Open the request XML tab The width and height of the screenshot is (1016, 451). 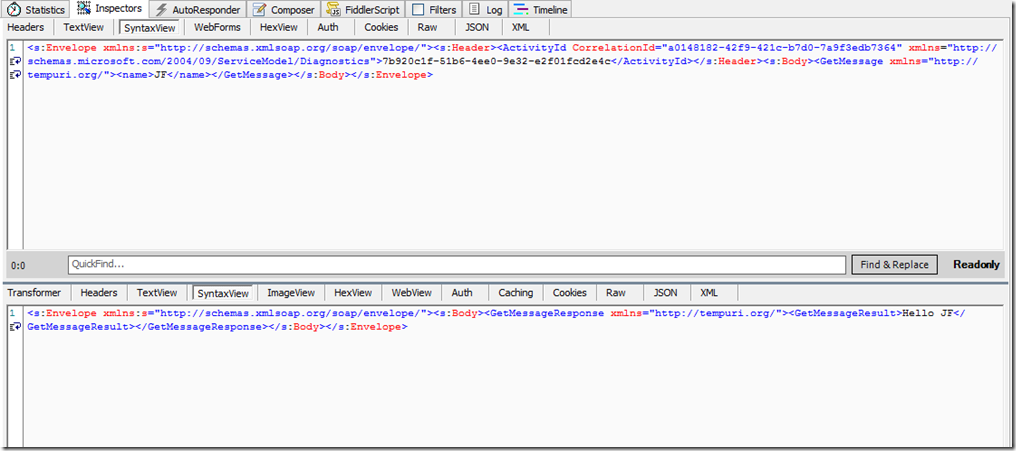[520, 27]
